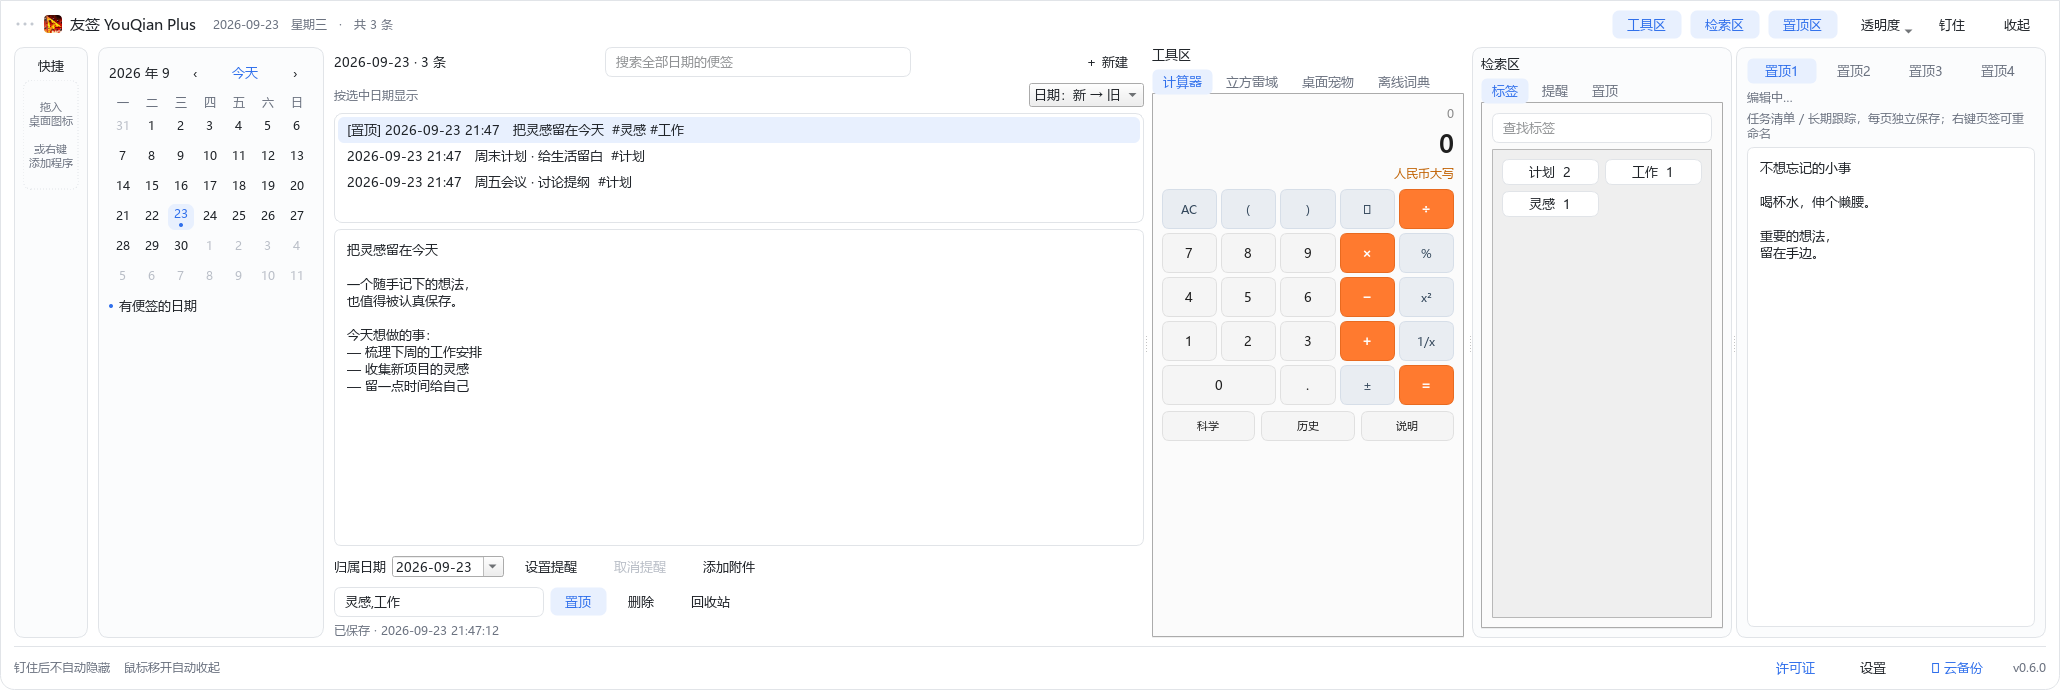Click the calculator backspace key

click(x=1367, y=209)
